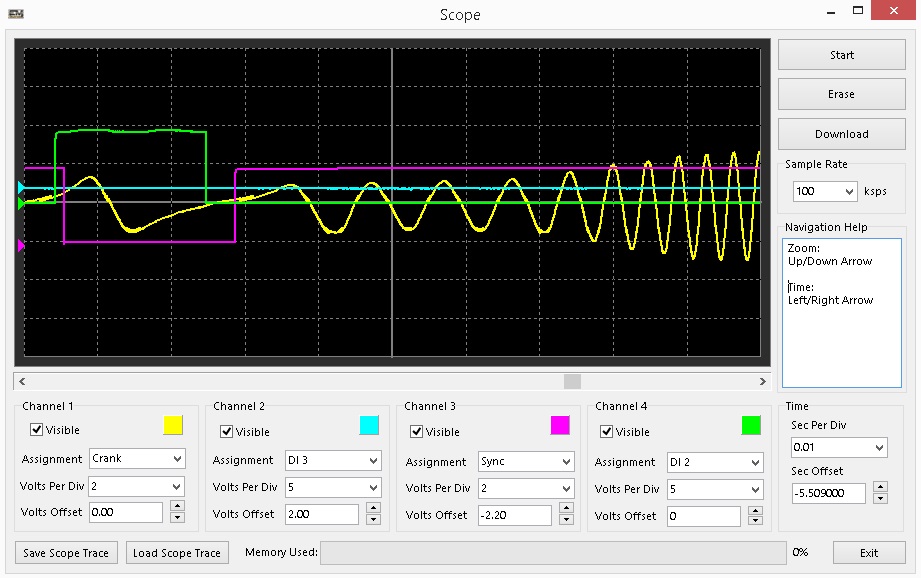Maximize the Scope window

[858, 11]
